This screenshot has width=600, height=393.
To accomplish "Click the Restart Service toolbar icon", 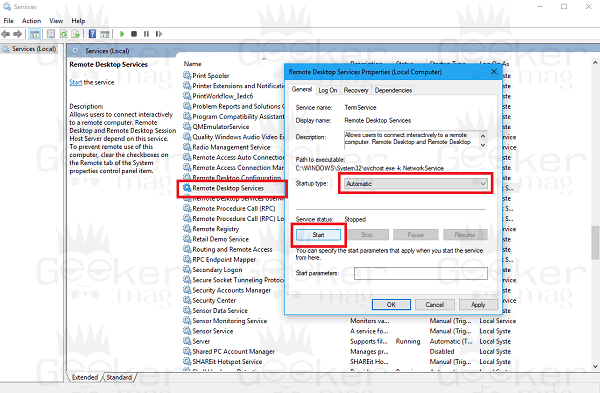I will point(159,34).
